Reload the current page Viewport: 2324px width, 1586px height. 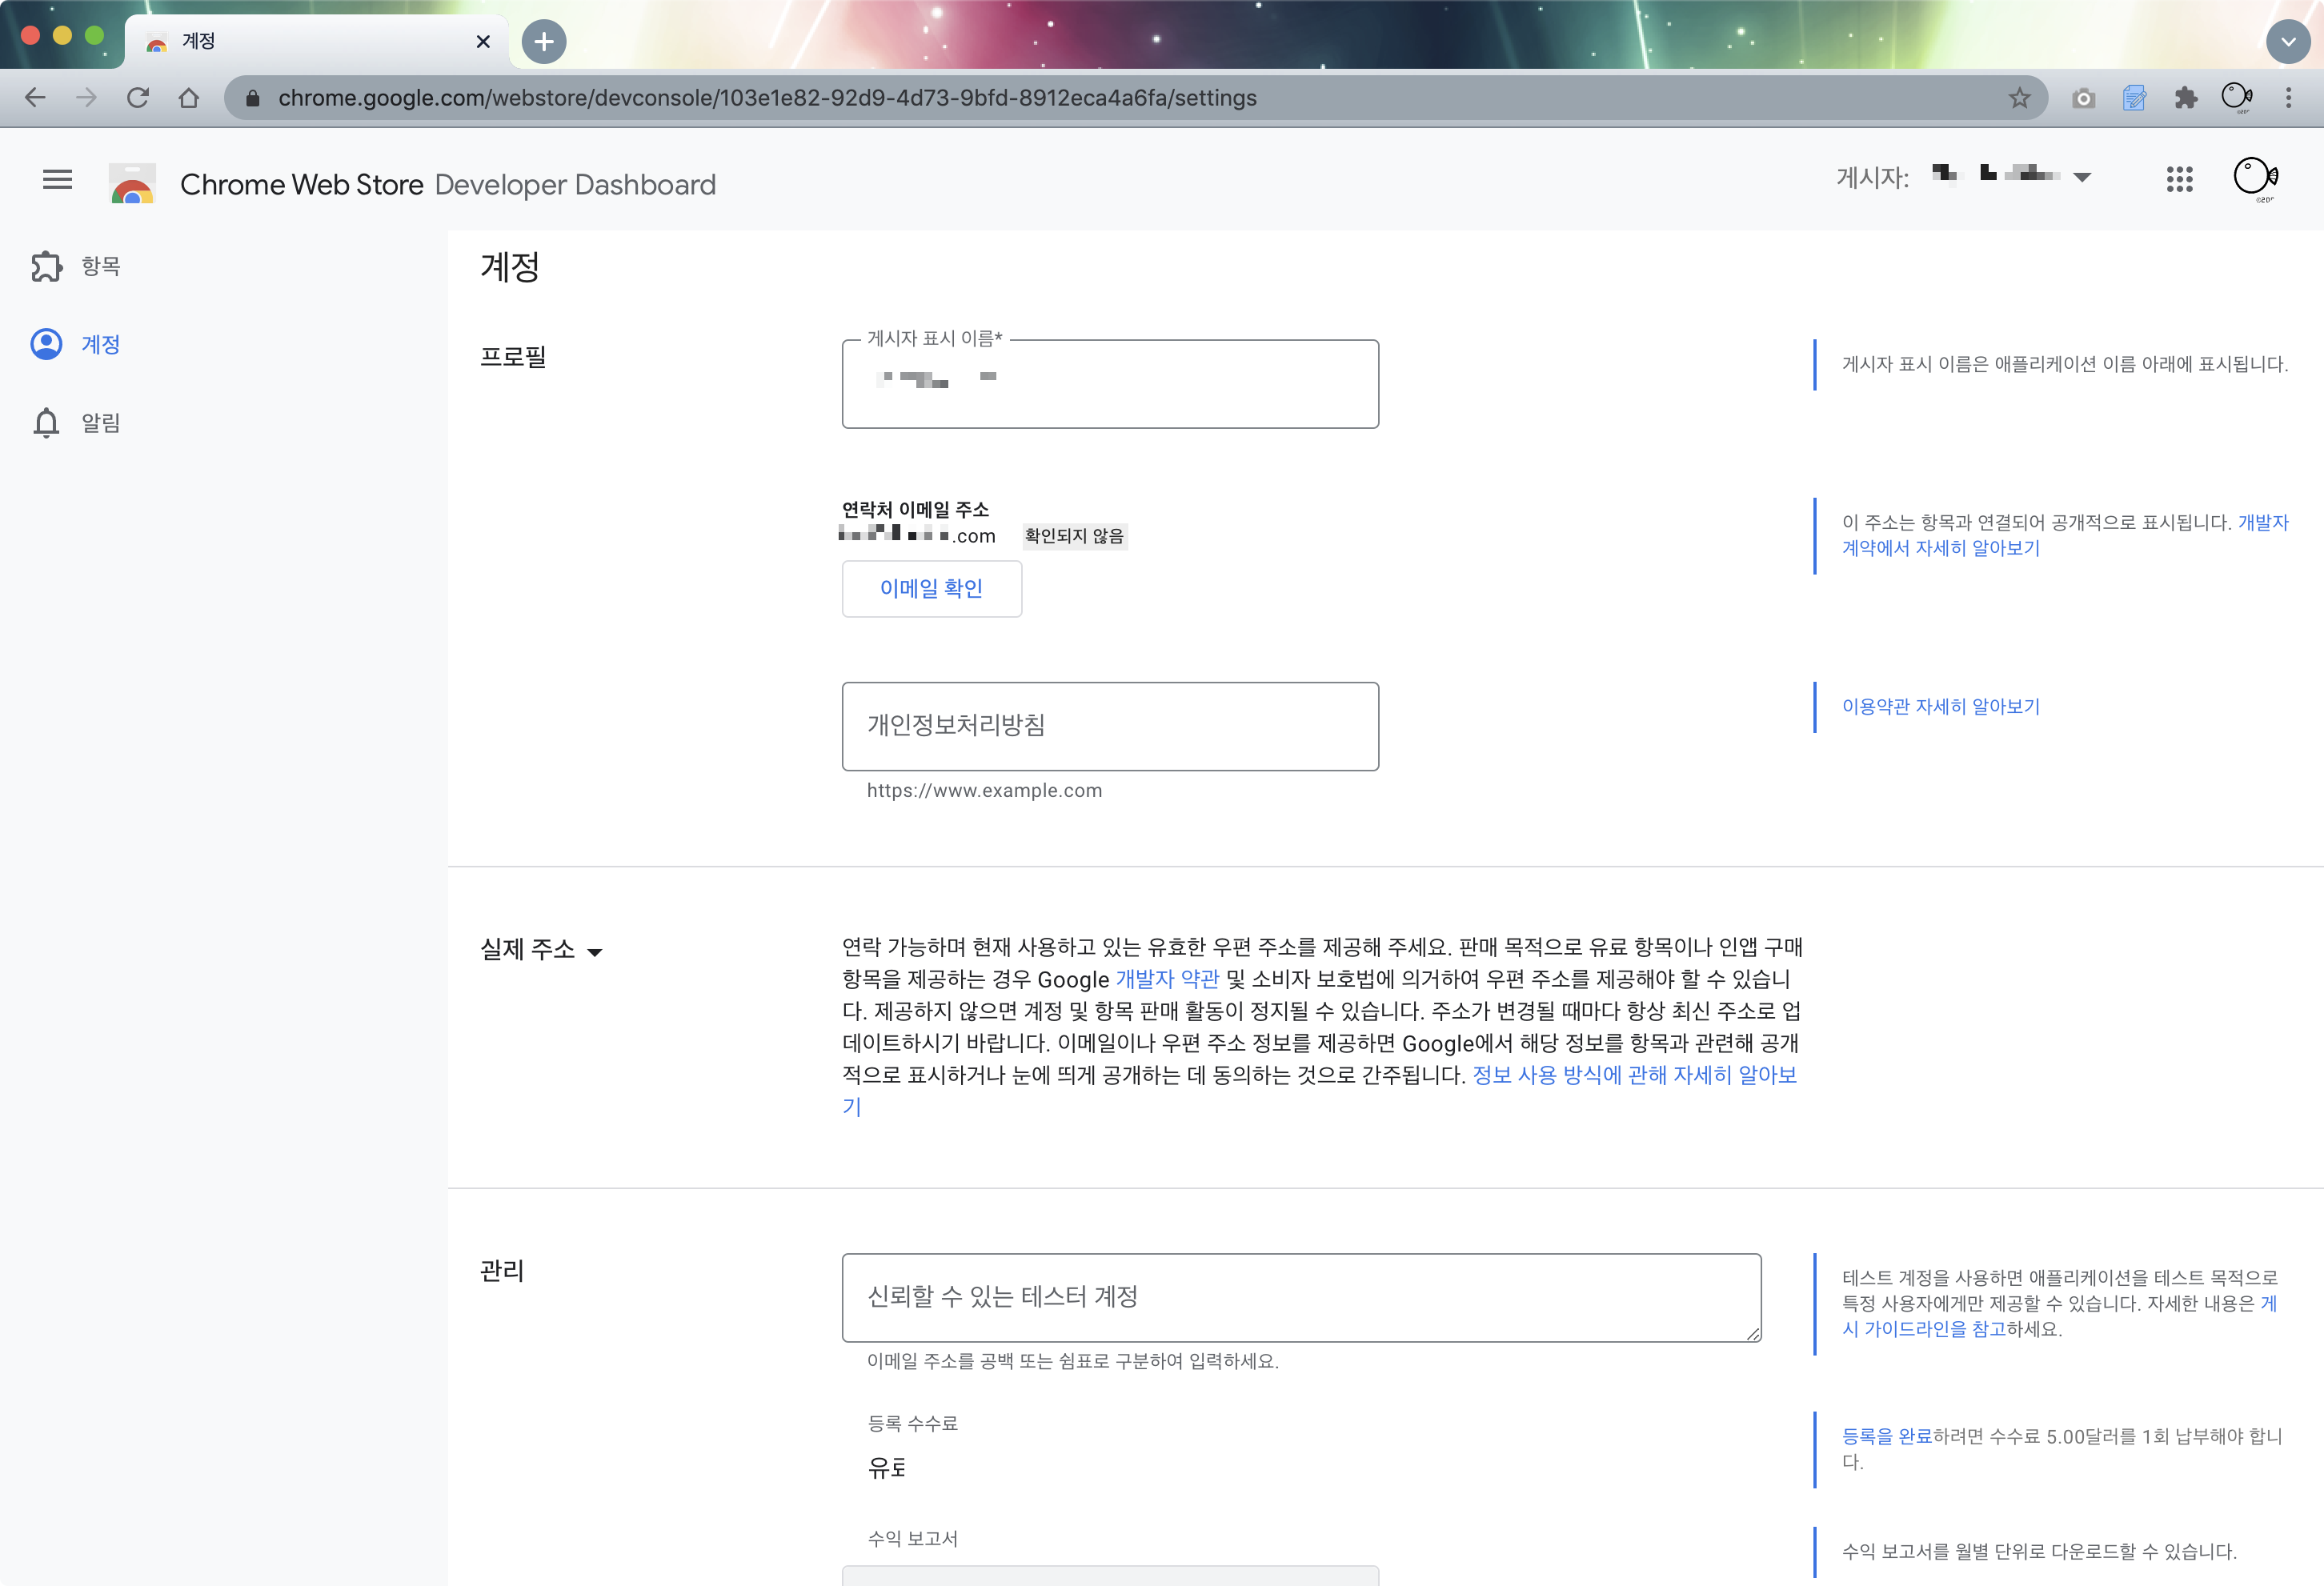(x=138, y=98)
